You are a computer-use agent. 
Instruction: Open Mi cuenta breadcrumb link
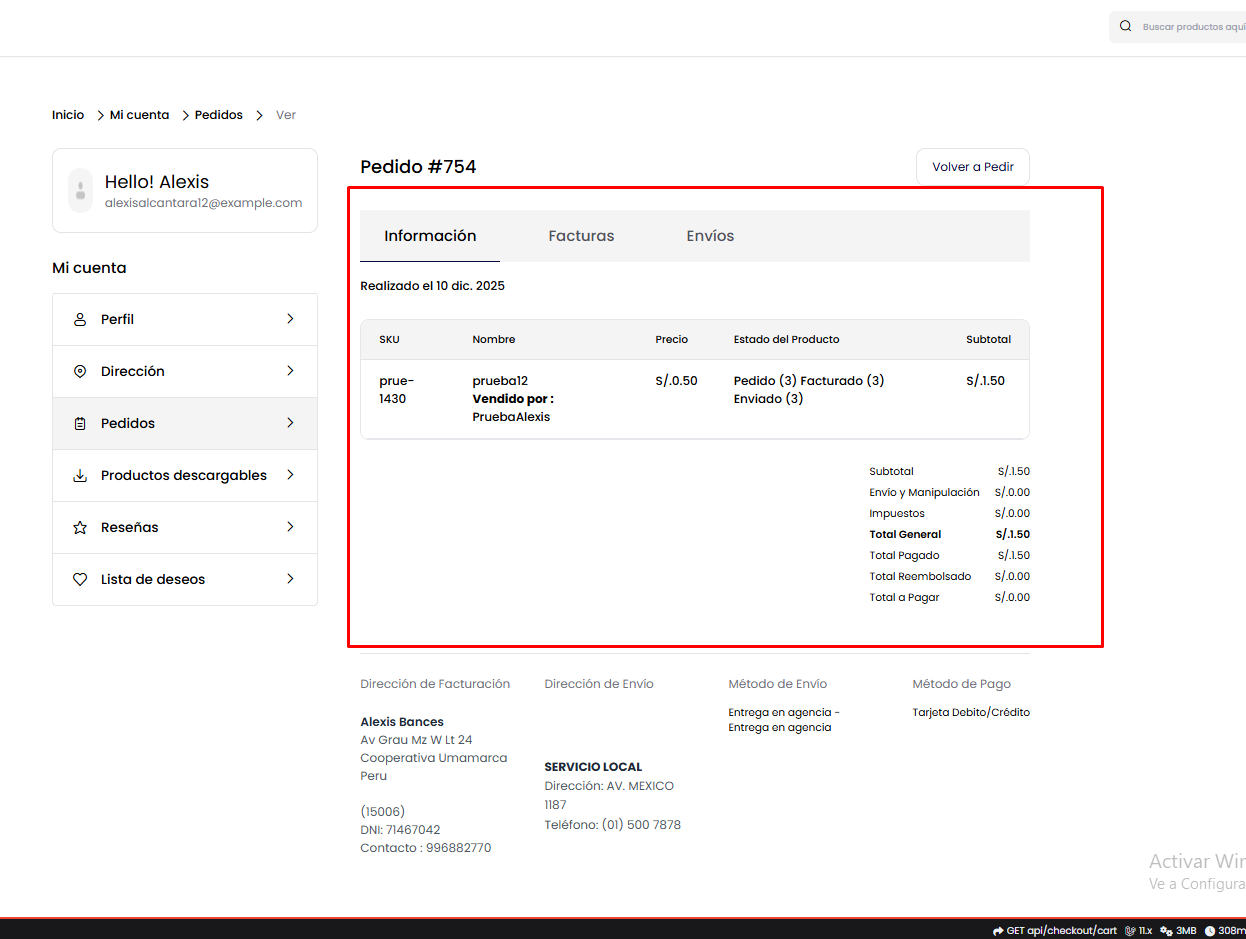point(139,115)
